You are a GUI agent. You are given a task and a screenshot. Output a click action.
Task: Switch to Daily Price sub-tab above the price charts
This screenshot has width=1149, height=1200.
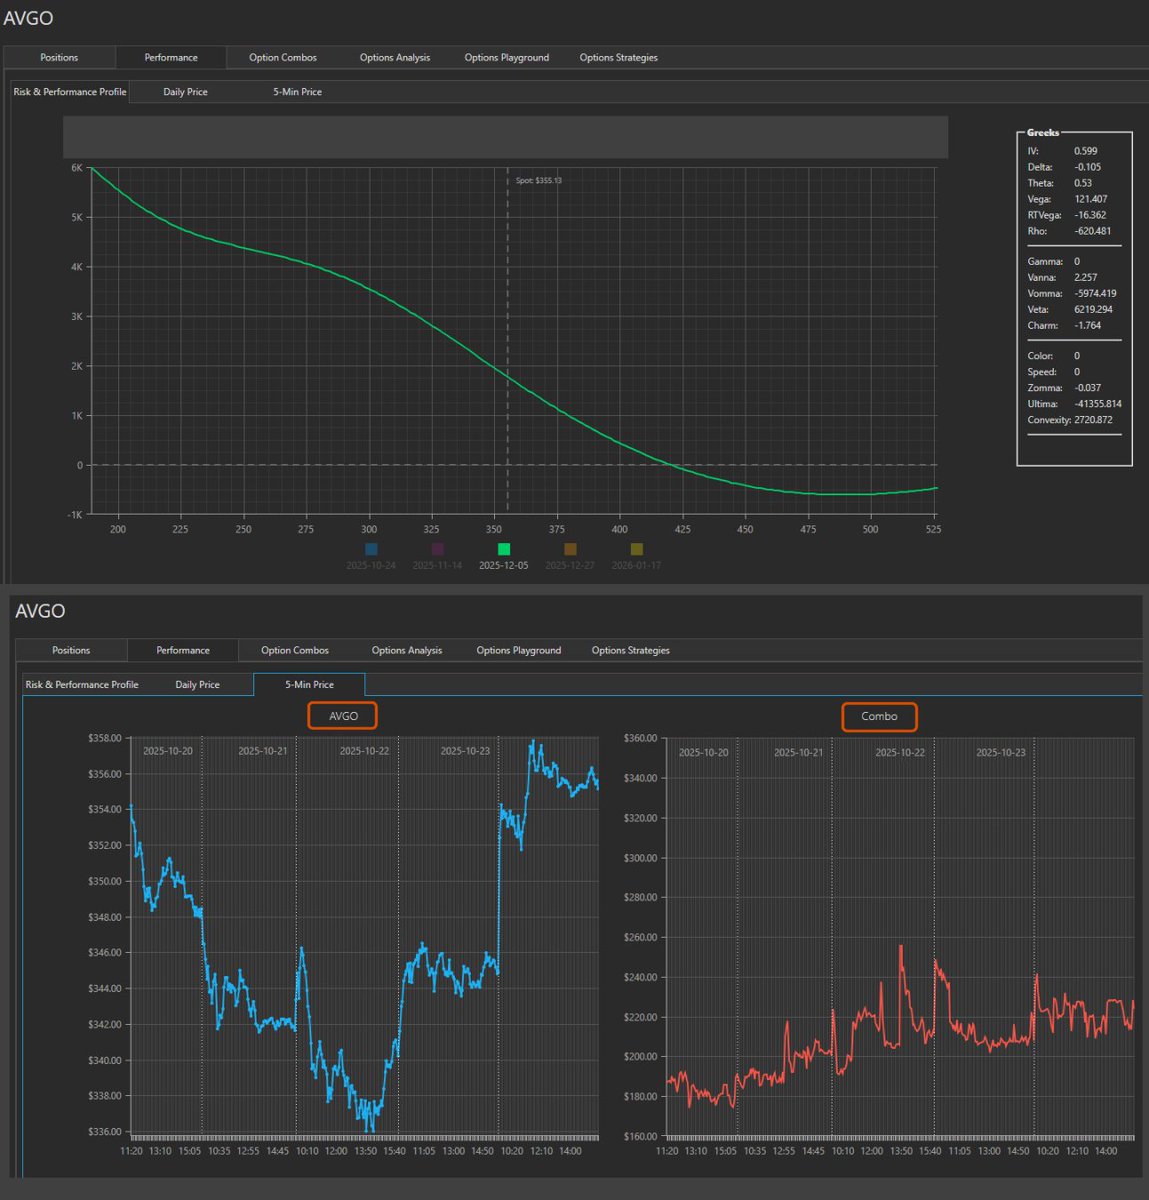(198, 685)
